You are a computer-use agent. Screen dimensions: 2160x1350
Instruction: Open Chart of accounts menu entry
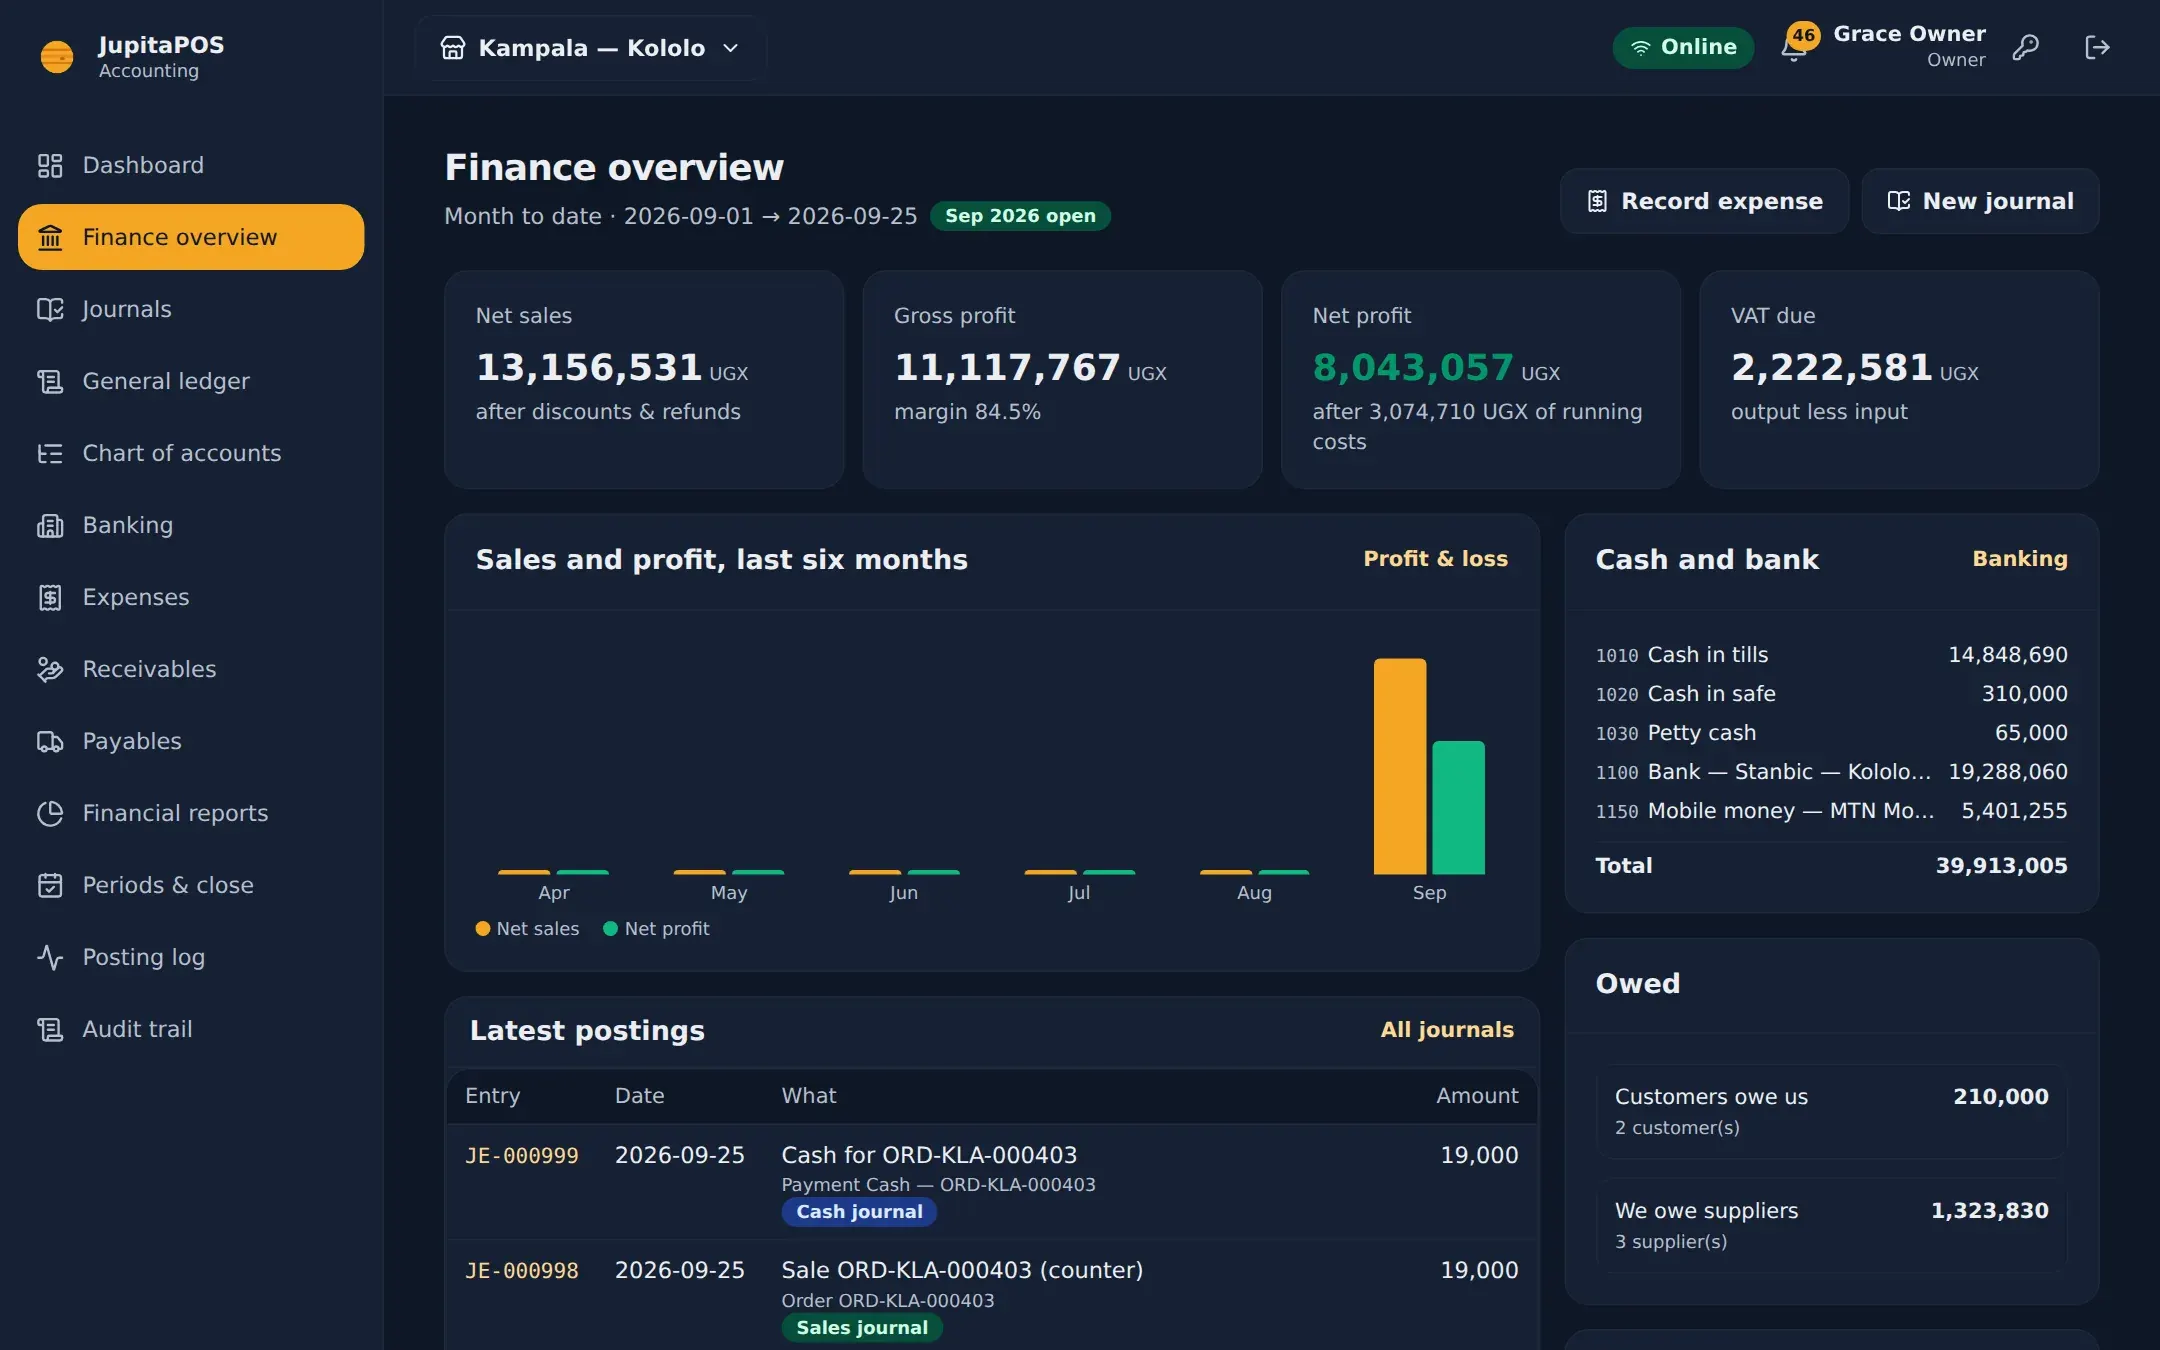point(191,453)
